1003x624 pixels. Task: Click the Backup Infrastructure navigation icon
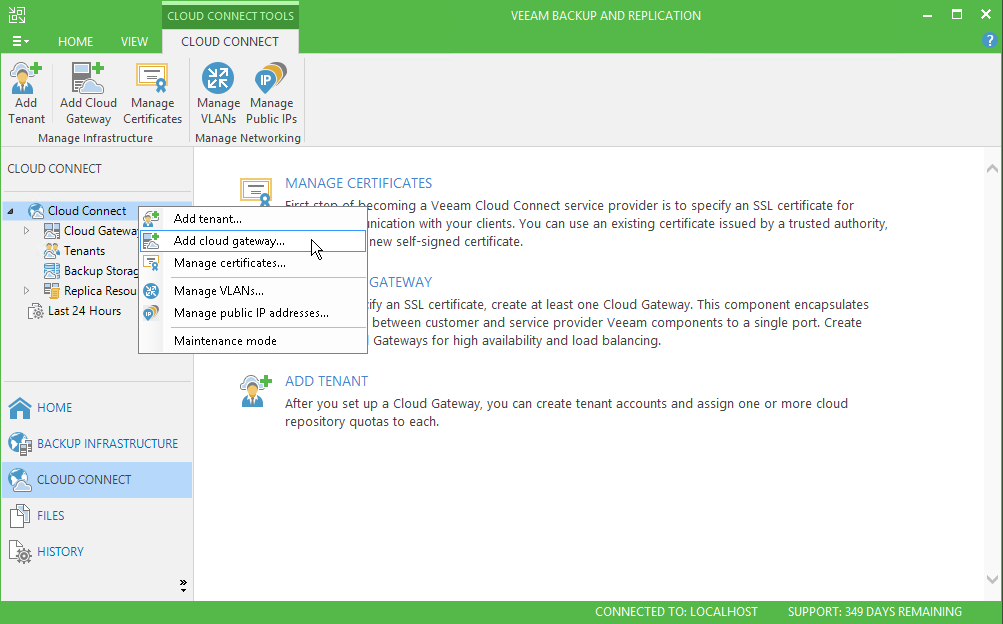(x=20, y=443)
